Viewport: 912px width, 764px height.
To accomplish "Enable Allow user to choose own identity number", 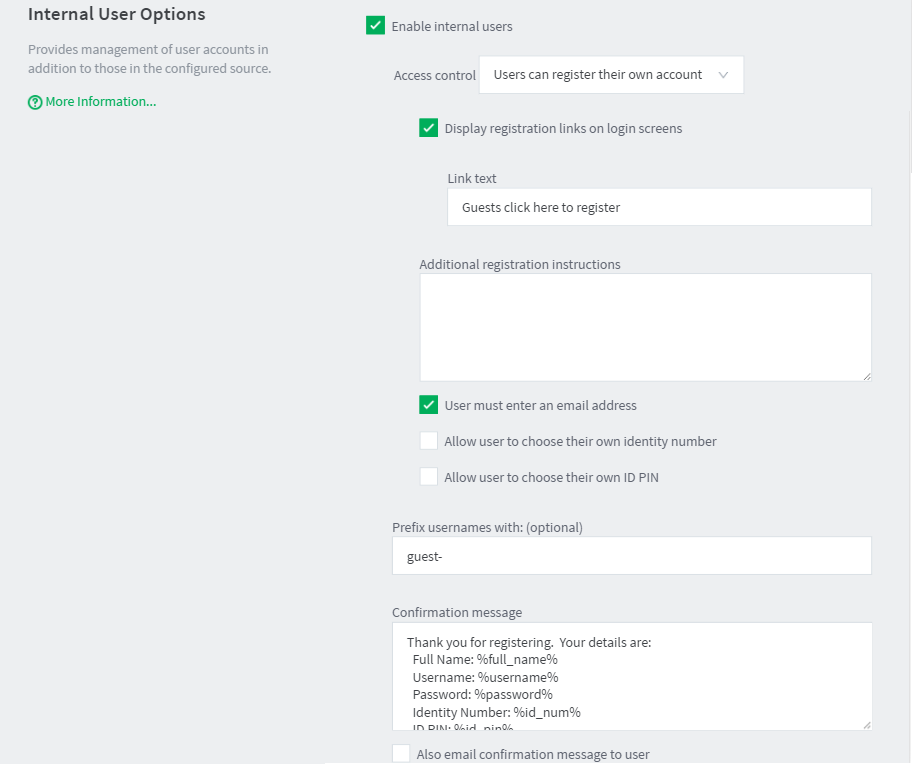I will pos(429,441).
